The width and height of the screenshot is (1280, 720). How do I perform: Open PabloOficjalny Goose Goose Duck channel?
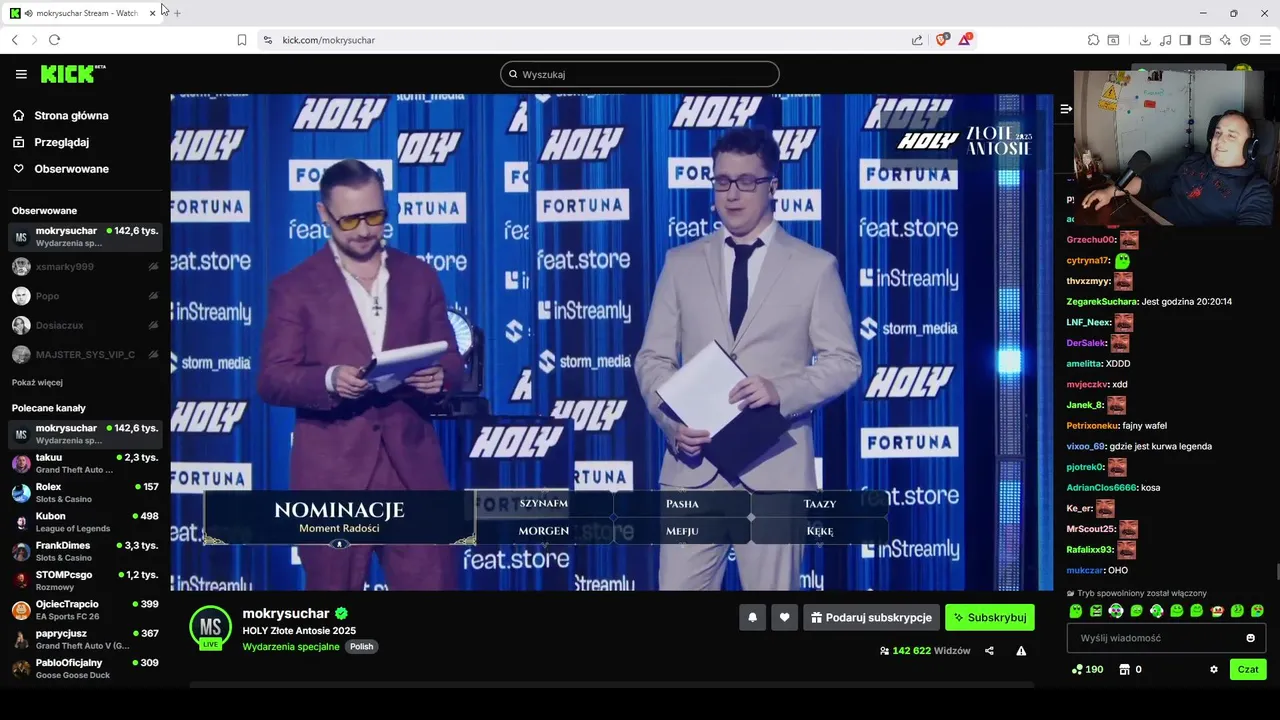(x=85, y=668)
